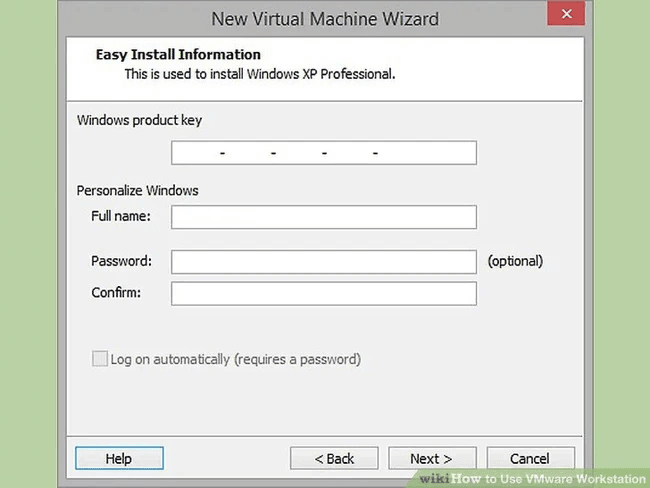Click 'This is used to install Windows XP Professional.'

point(260,74)
